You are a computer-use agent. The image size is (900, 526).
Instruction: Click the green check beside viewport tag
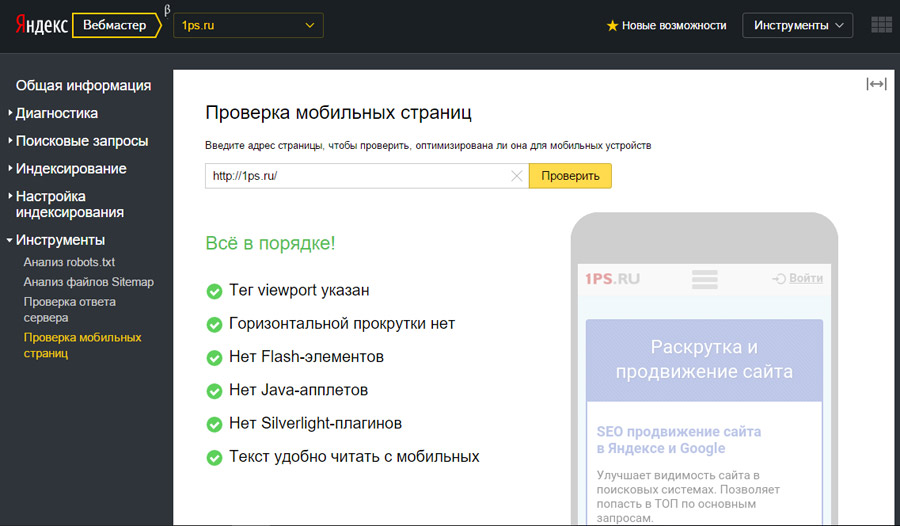coord(214,291)
